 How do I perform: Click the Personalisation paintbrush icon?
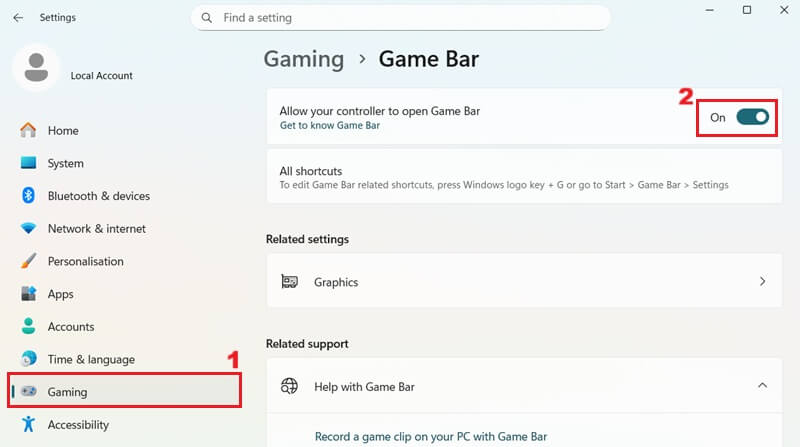pyautogui.click(x=29, y=261)
